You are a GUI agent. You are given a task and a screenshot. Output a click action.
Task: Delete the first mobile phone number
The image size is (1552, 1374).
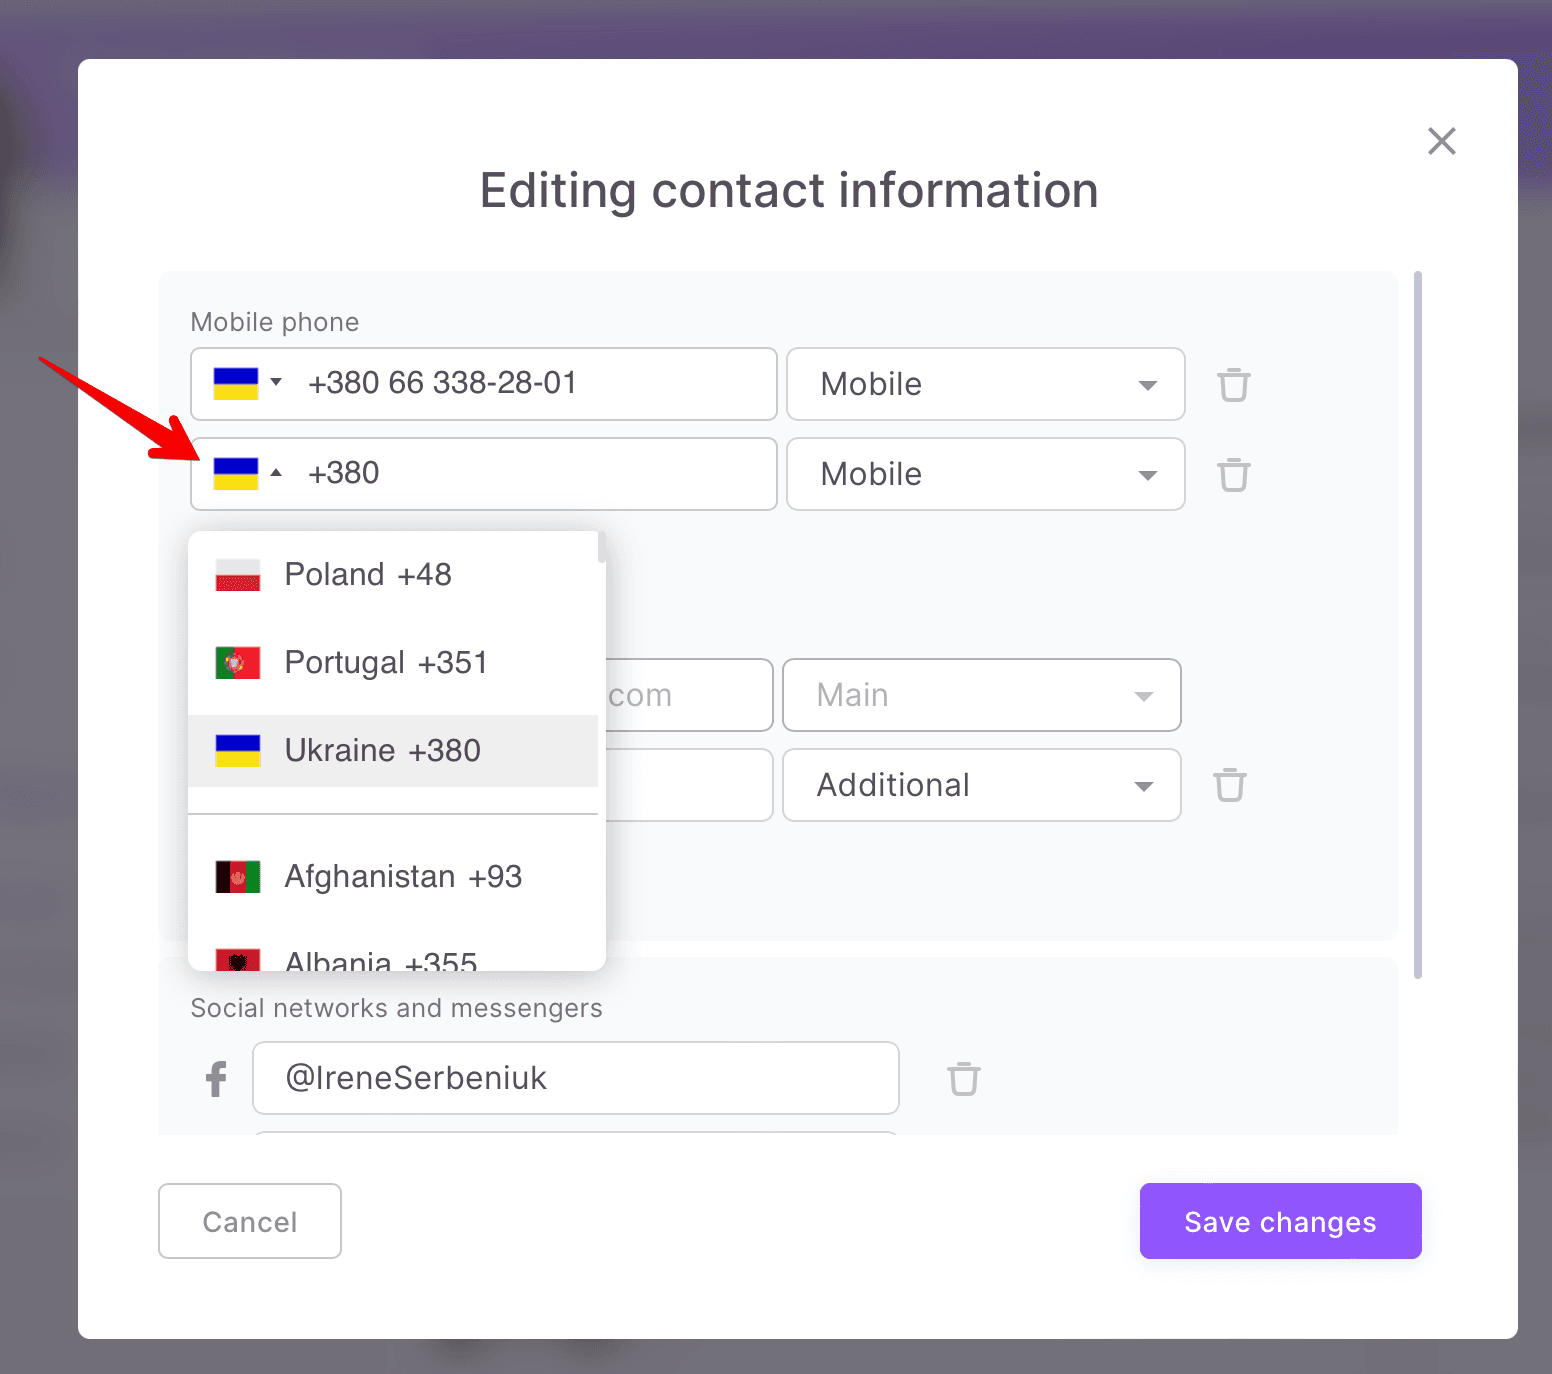(x=1233, y=385)
